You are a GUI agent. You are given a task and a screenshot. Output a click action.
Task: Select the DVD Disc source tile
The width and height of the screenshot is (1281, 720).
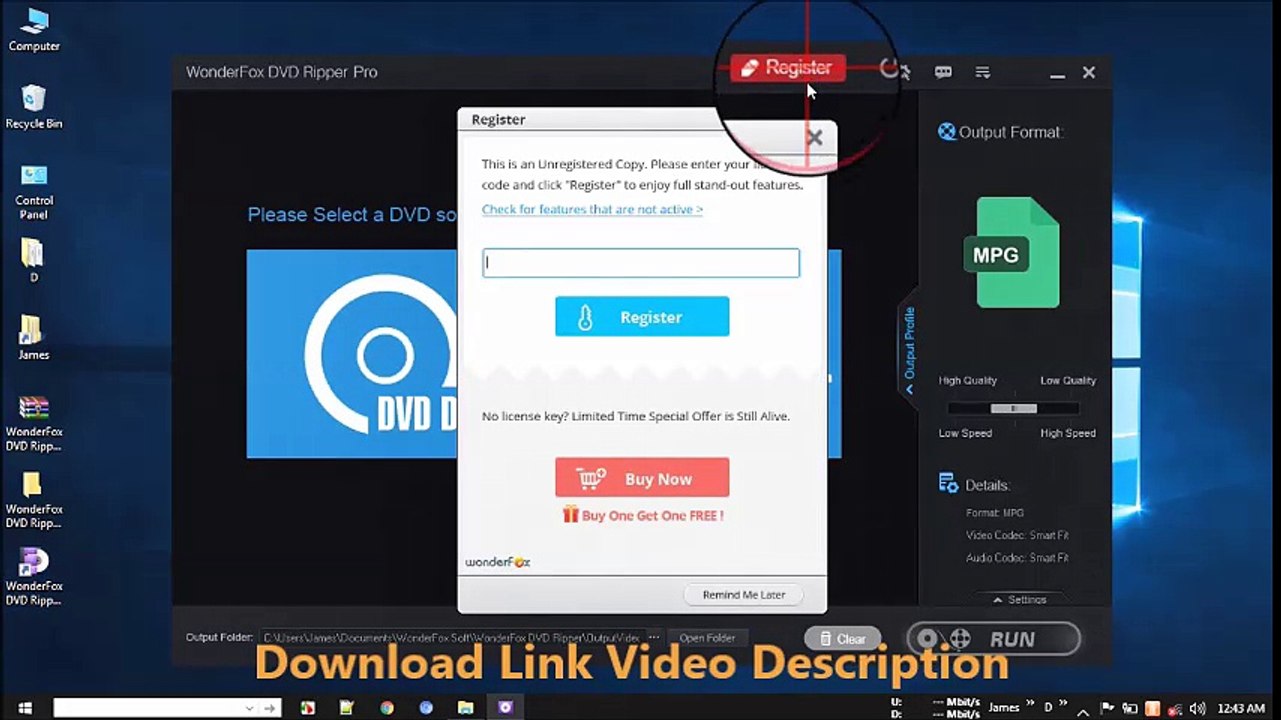[x=352, y=354]
